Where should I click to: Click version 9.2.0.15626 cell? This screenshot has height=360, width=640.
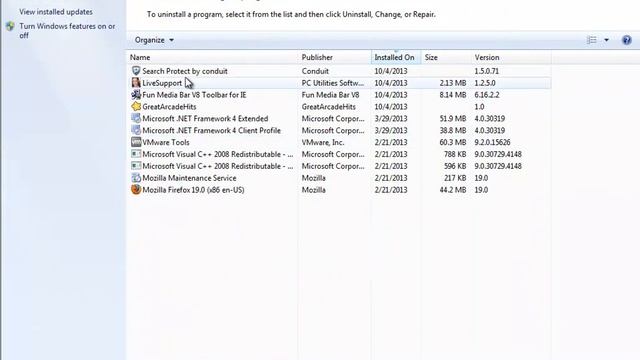(x=492, y=142)
